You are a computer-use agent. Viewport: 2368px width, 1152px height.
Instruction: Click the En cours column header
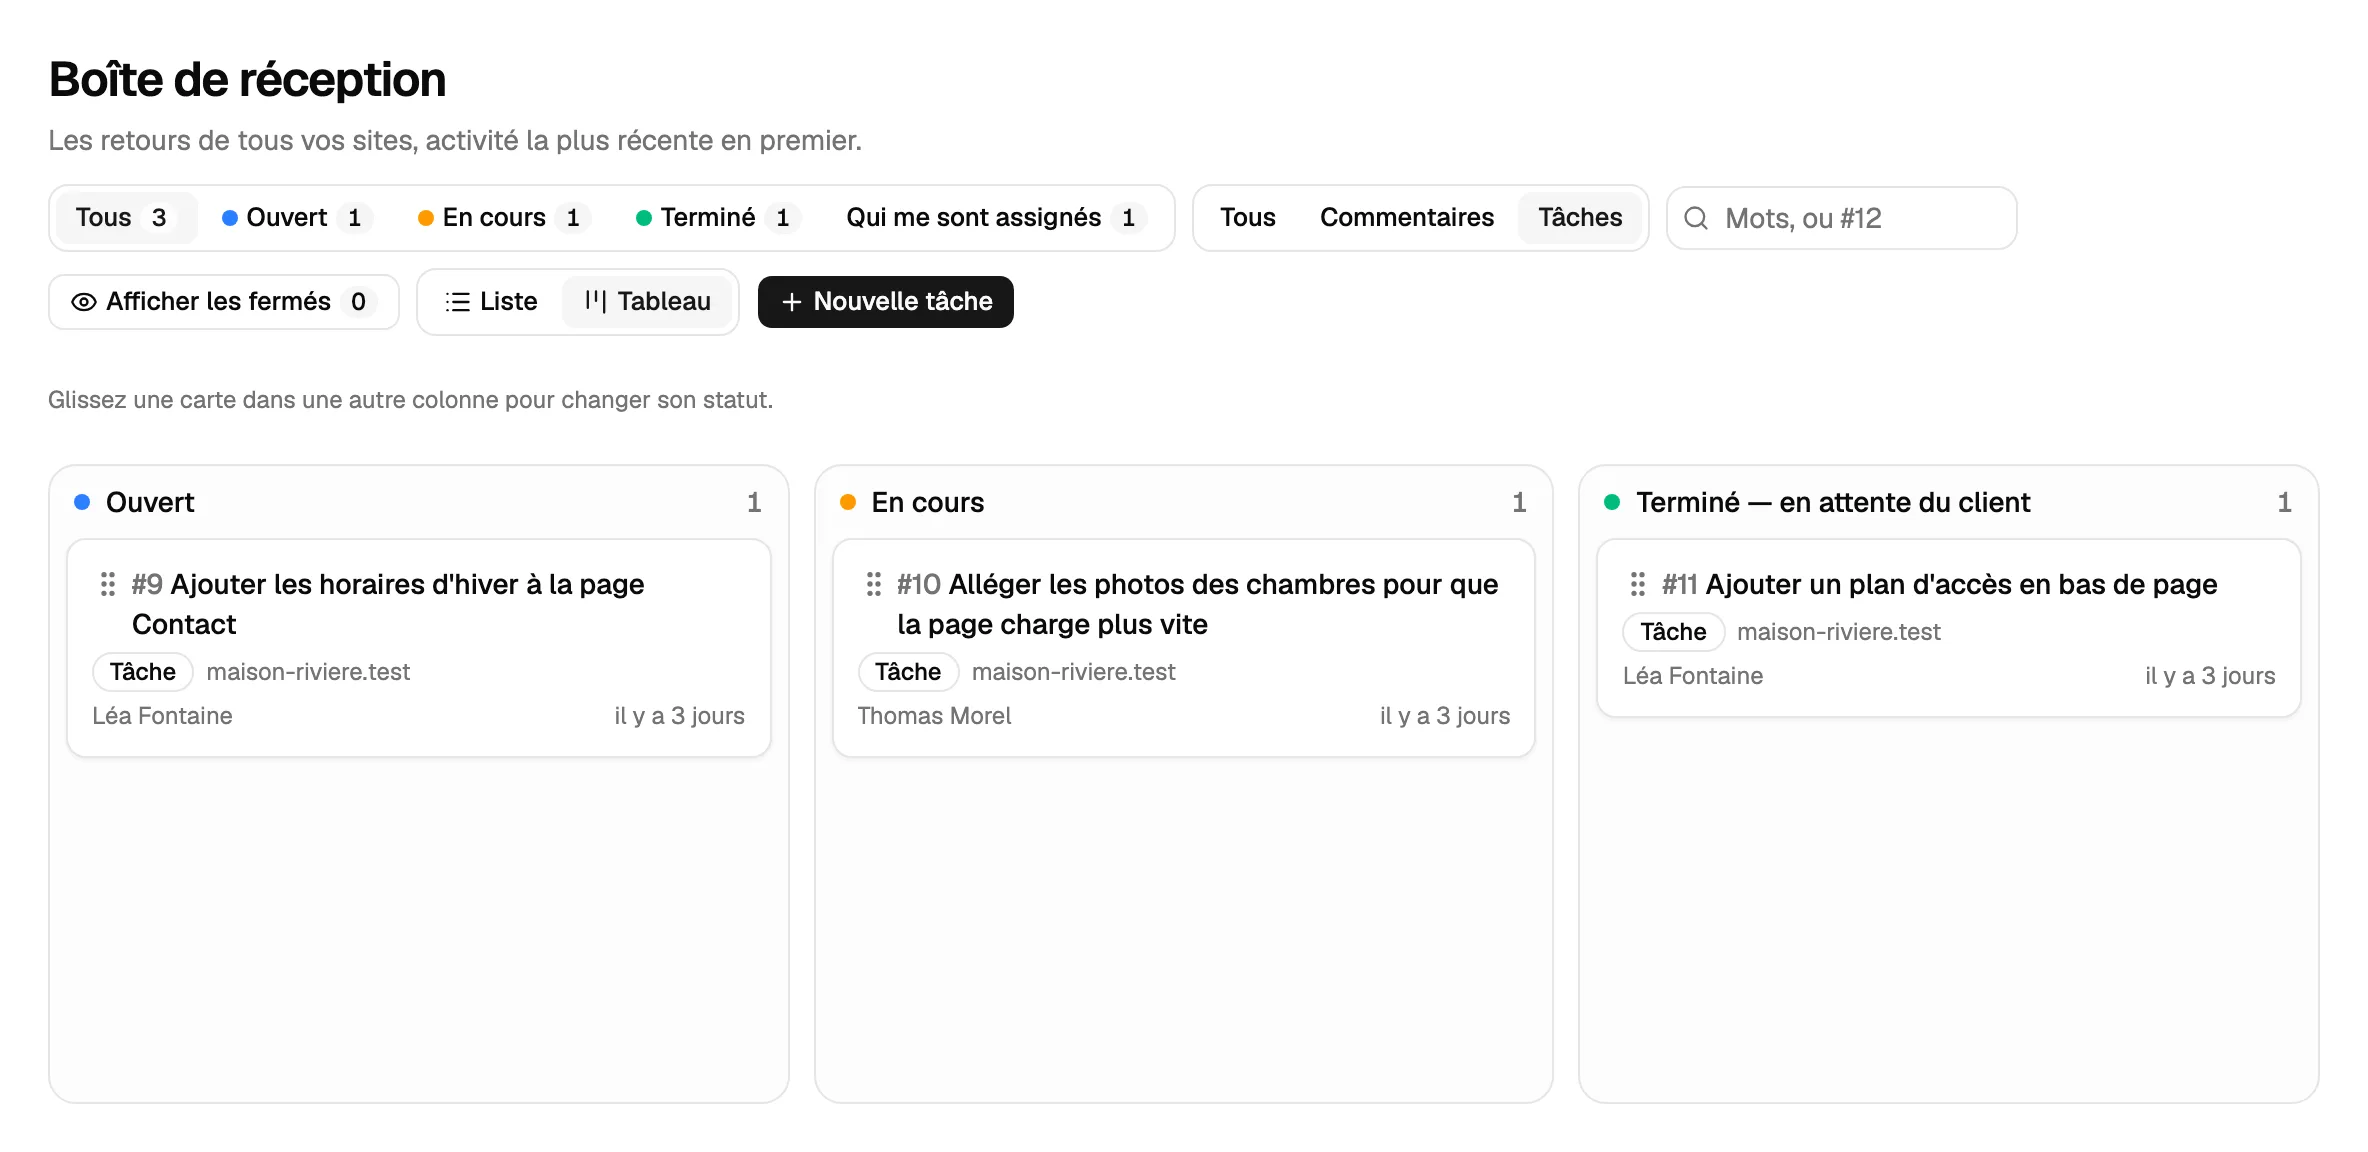[x=928, y=502]
